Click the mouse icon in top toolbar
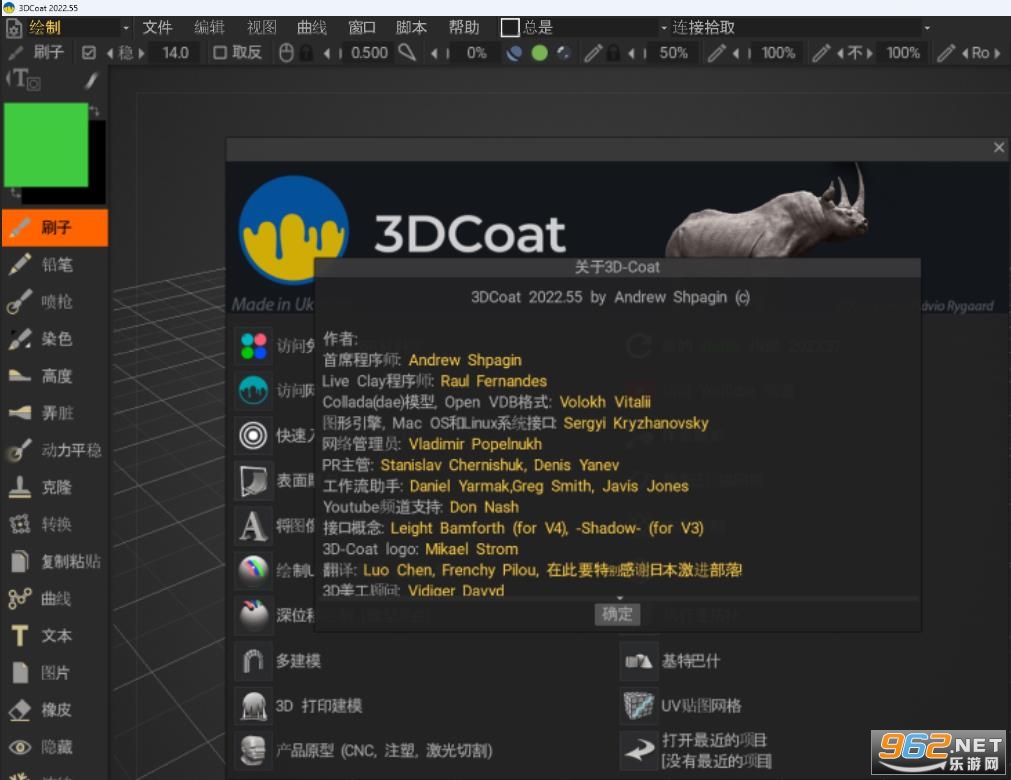The image size is (1011, 780). point(286,53)
